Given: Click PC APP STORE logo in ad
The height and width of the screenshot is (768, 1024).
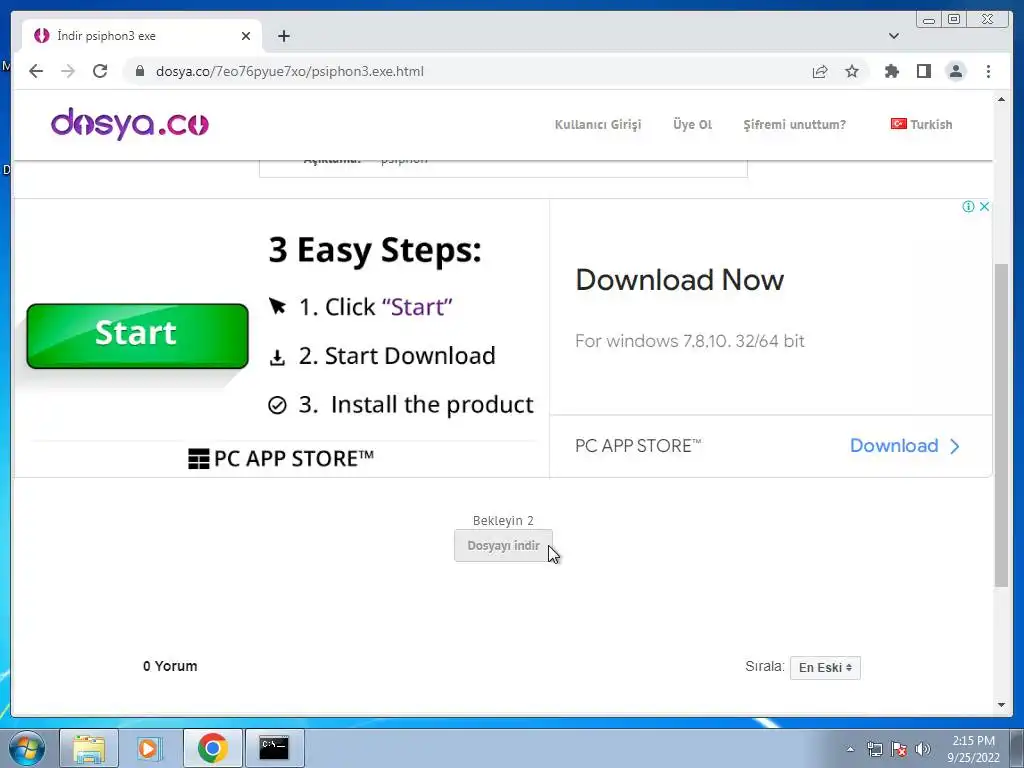Looking at the screenshot, I should [x=281, y=458].
